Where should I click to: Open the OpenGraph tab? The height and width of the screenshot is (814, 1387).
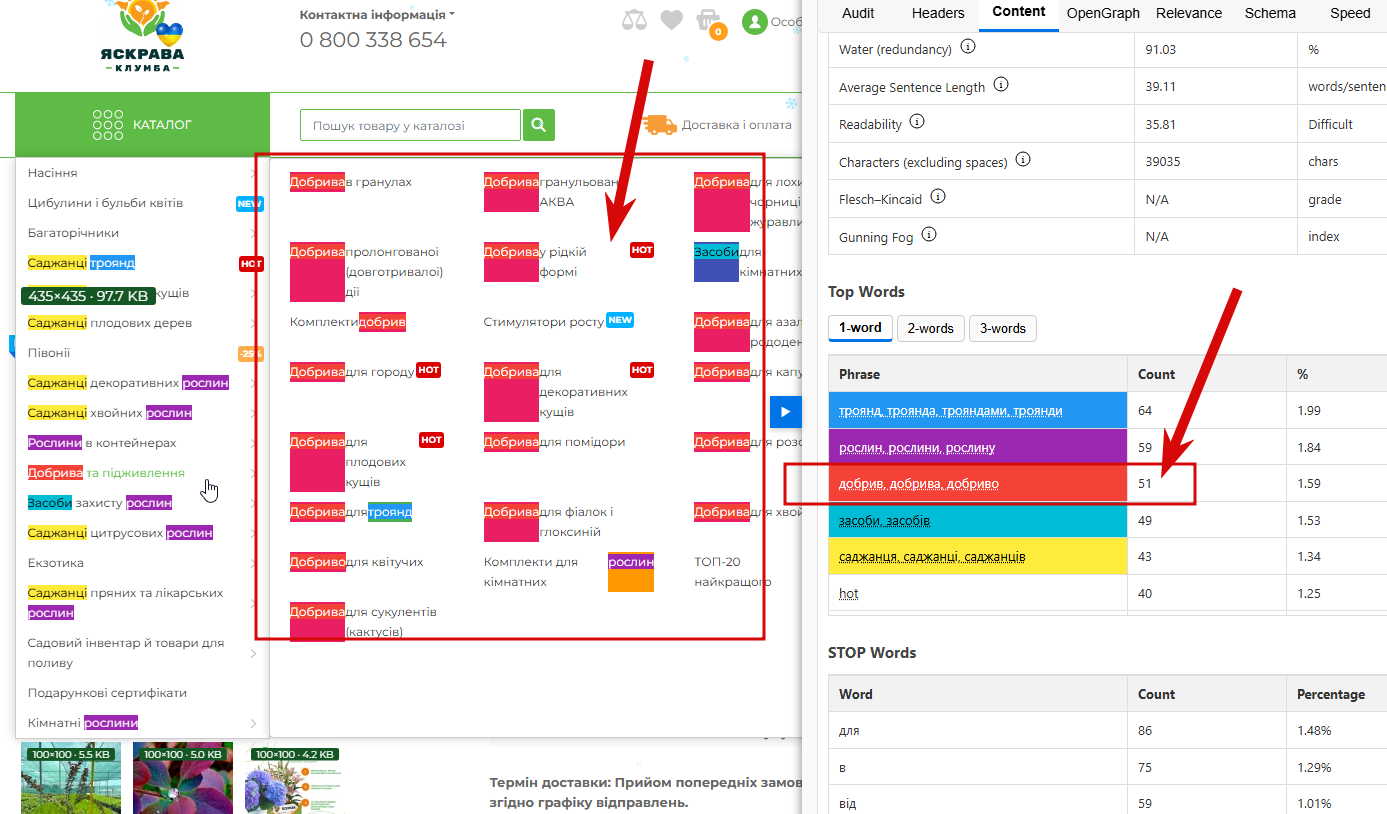pos(1103,13)
